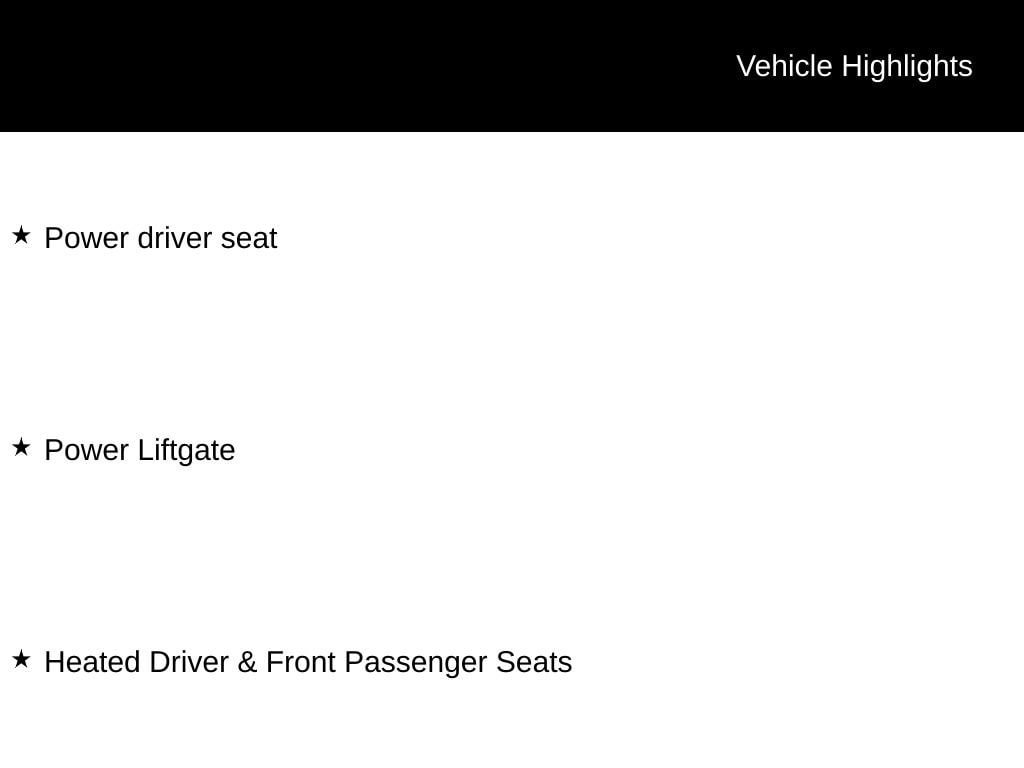Select the Power Liftgate highlight text
The width and height of the screenshot is (1024, 768).
click(140, 451)
